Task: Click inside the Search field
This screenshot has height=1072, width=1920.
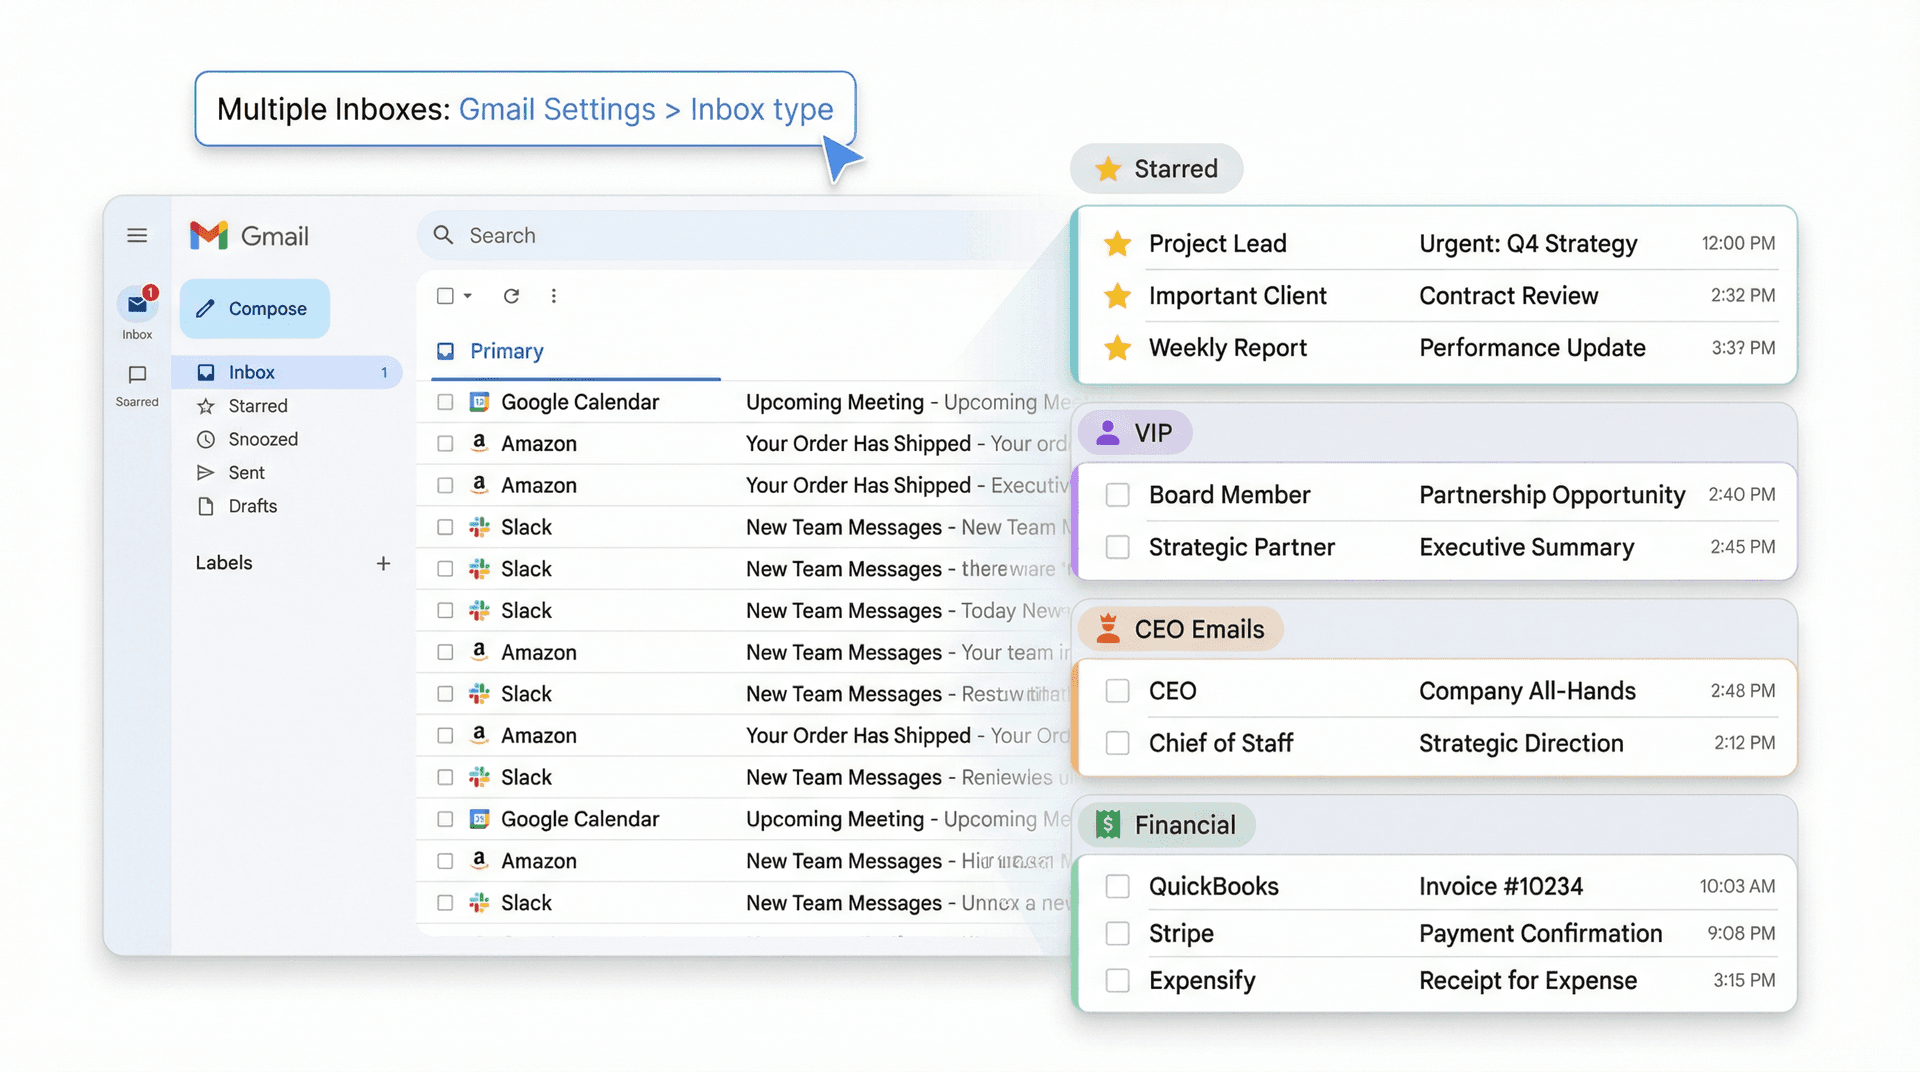Action: click(x=600, y=235)
